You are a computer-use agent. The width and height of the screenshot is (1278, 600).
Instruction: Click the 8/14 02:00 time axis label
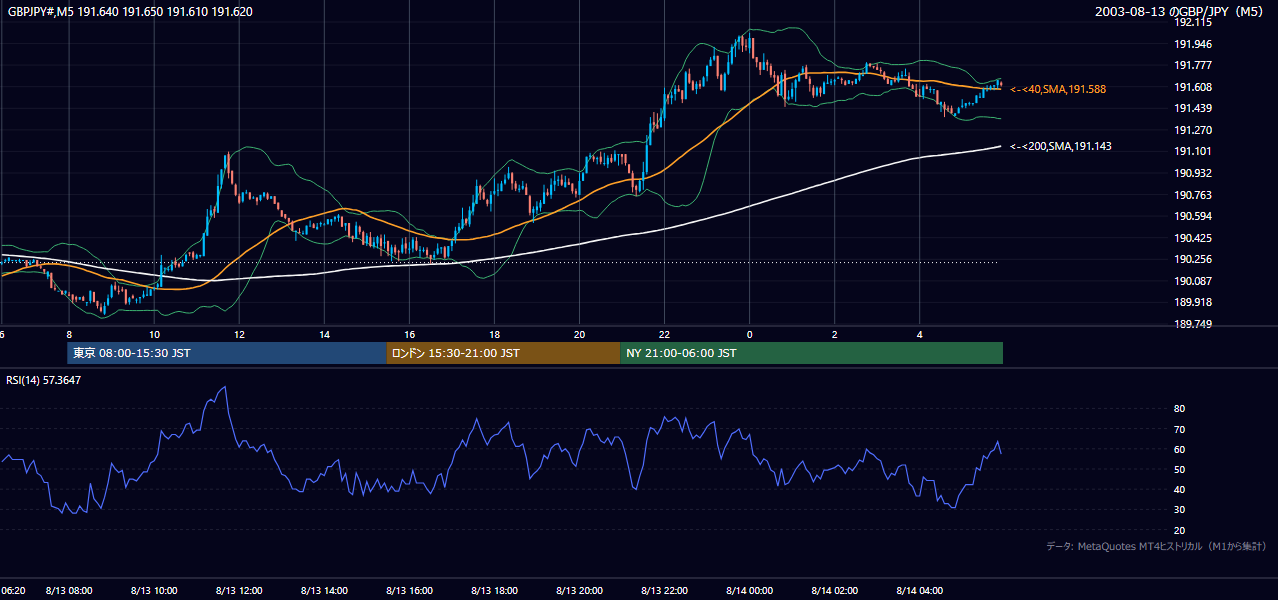834,591
